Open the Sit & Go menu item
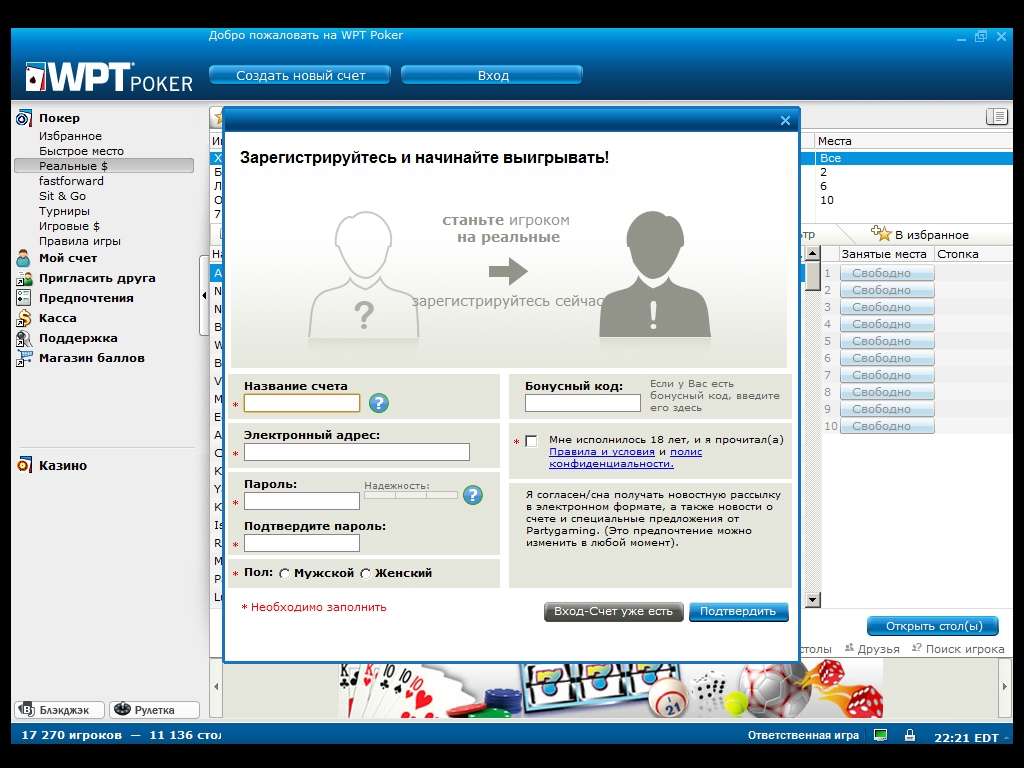The height and width of the screenshot is (768, 1024). 62,196
